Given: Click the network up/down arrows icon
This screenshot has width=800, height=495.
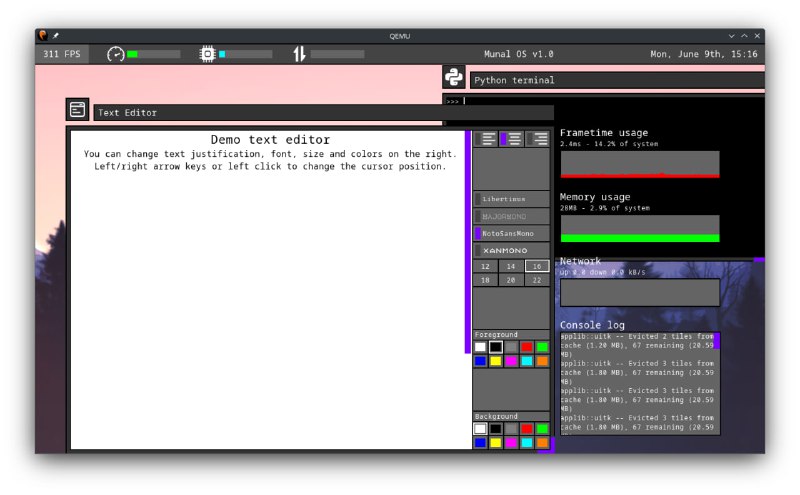Looking at the screenshot, I should coord(299,54).
